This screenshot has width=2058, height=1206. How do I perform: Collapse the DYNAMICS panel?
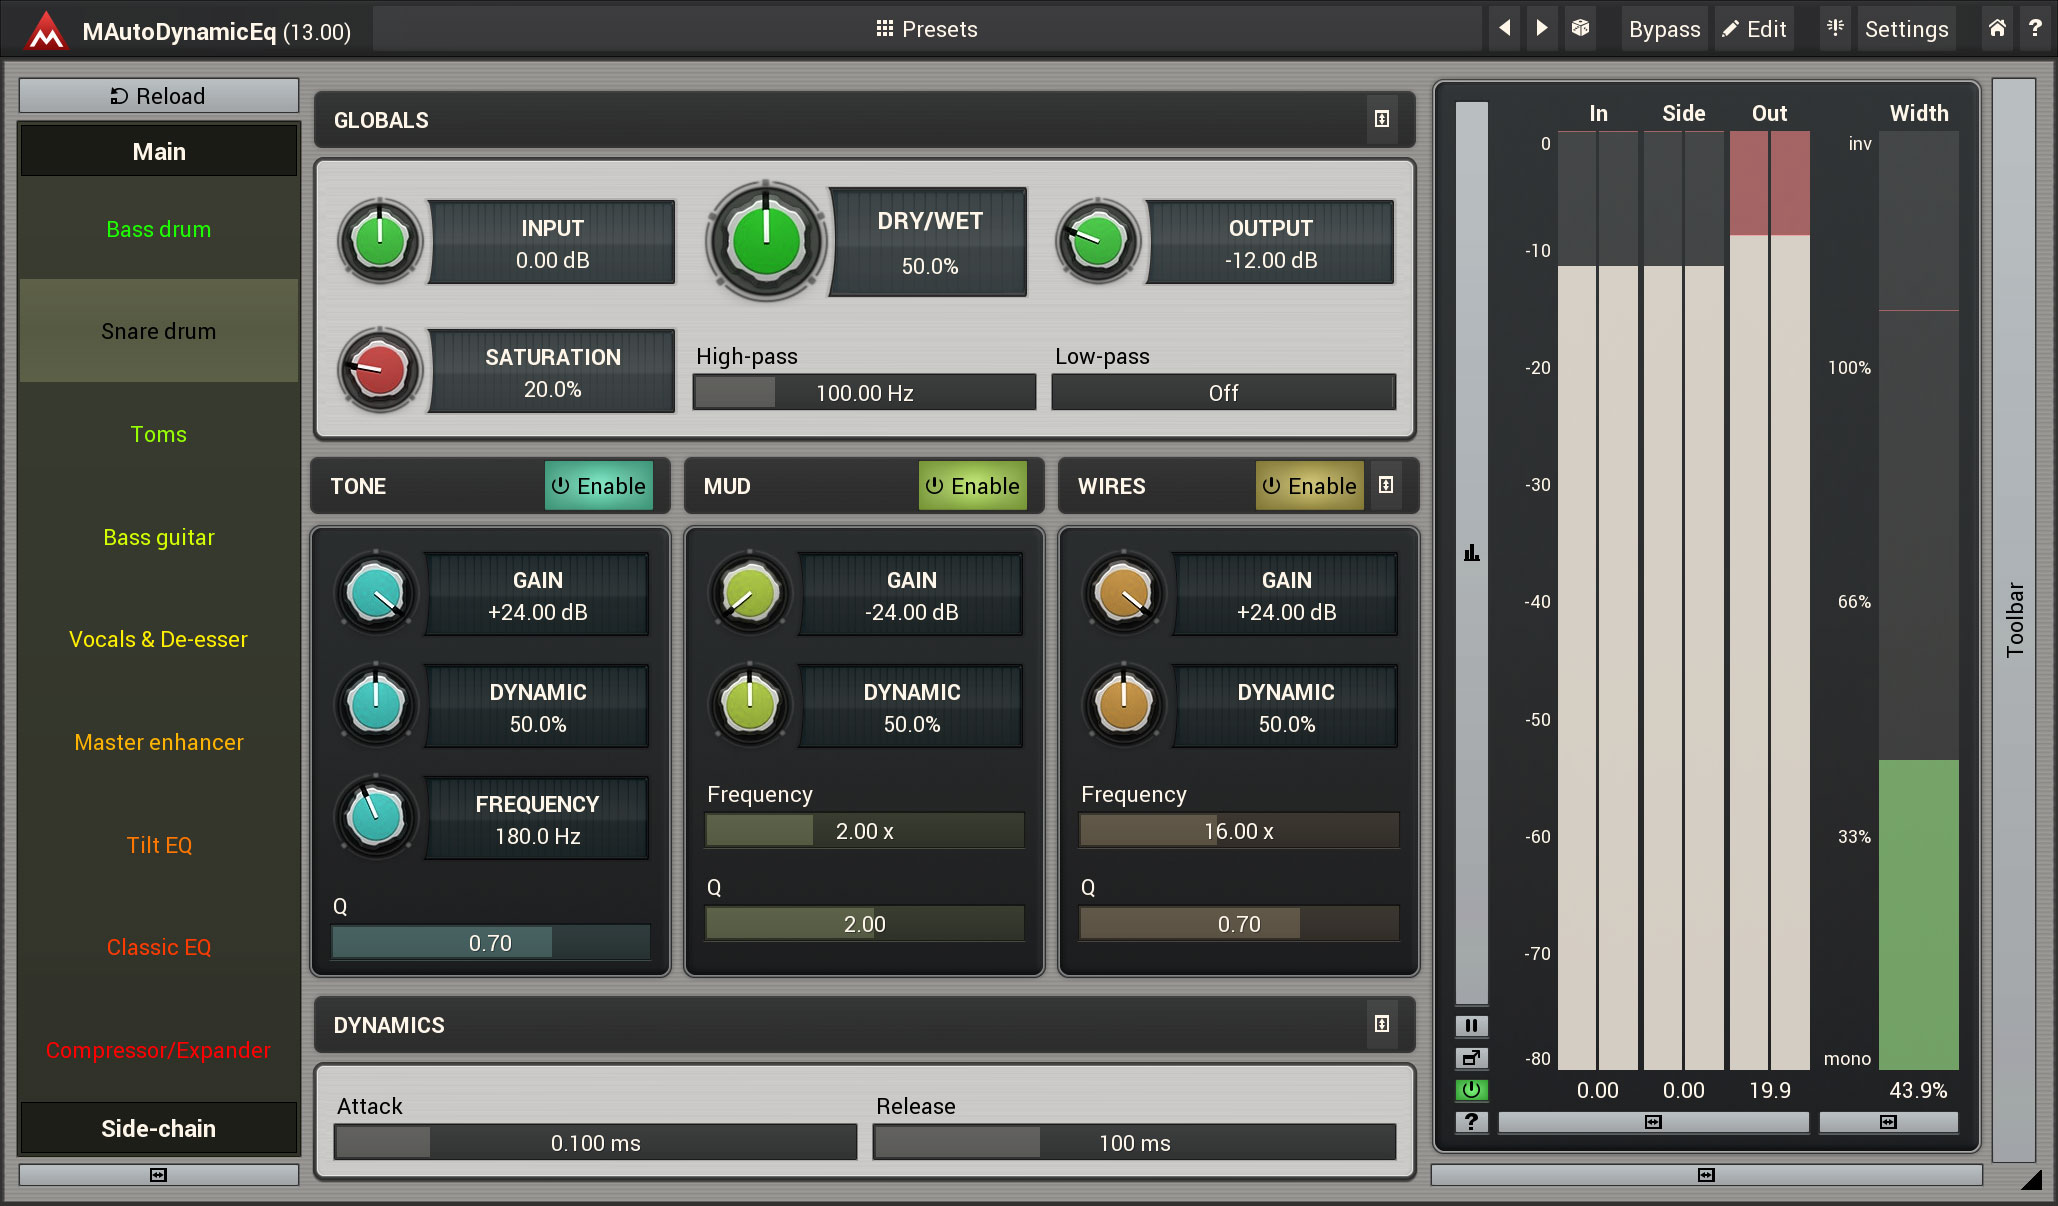tap(1381, 1024)
